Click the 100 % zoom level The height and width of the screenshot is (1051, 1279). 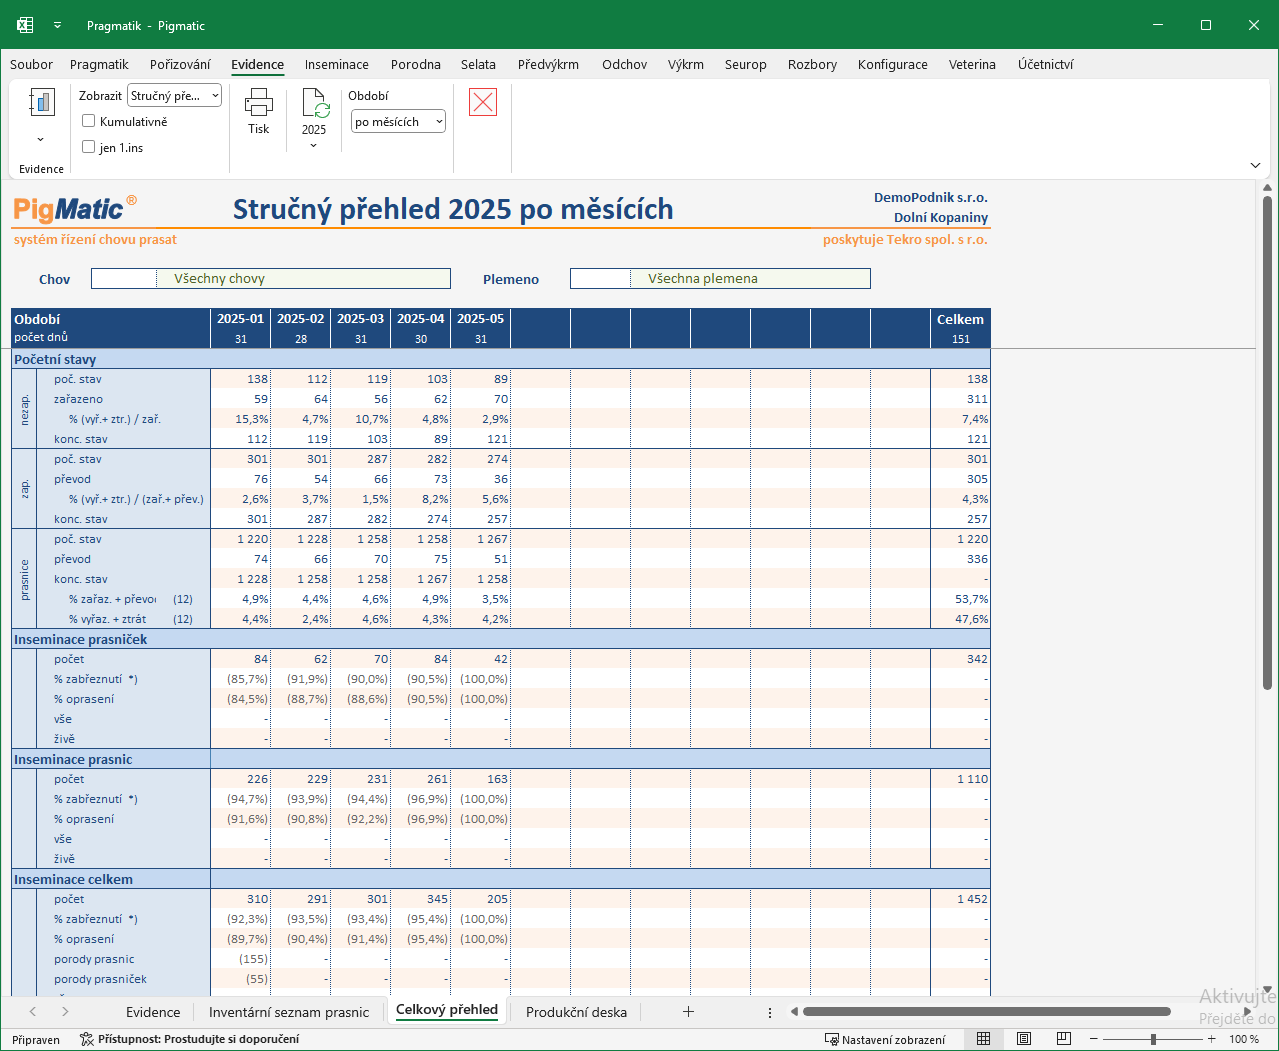pyautogui.click(x=1244, y=1039)
